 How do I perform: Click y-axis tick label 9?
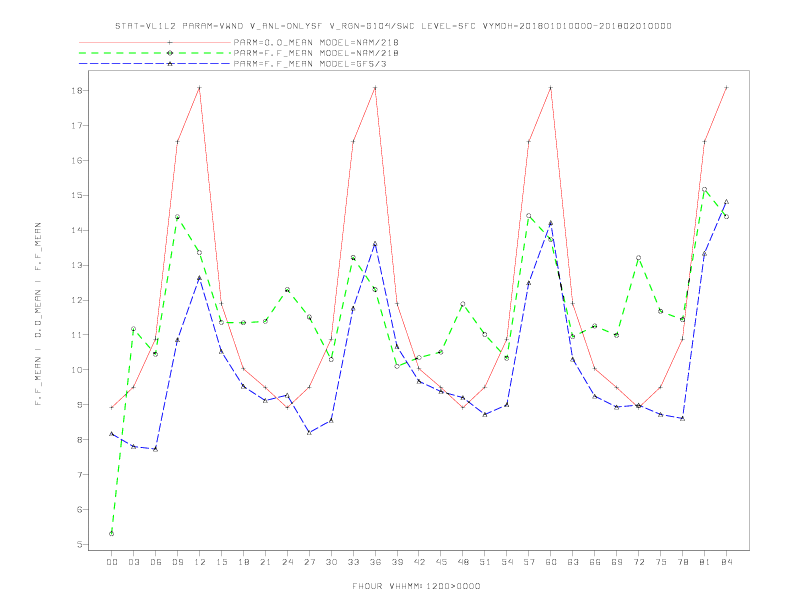click(79, 404)
